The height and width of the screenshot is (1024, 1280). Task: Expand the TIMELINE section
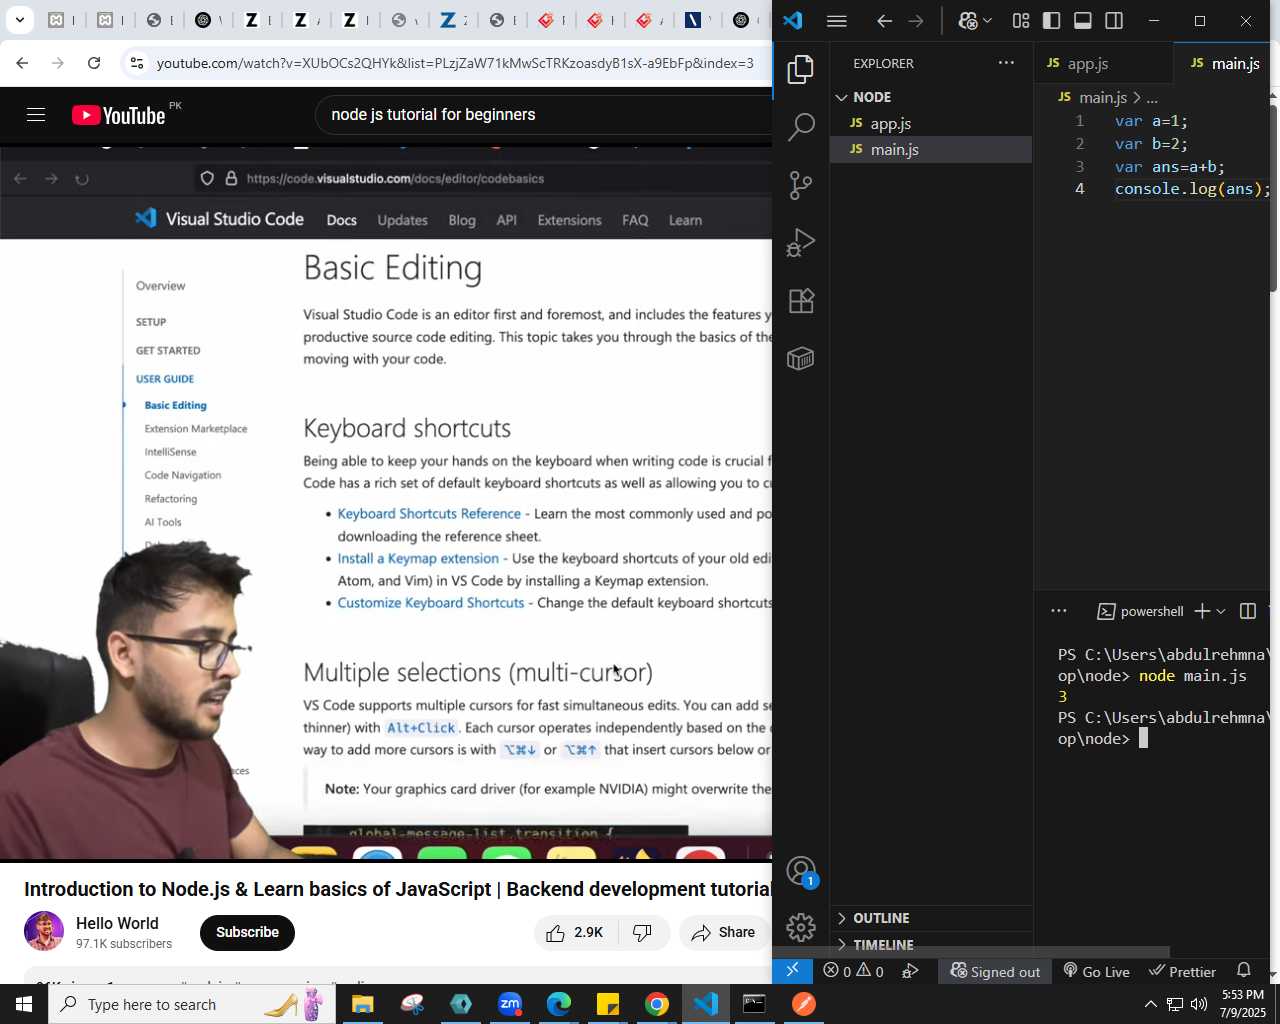(931, 944)
